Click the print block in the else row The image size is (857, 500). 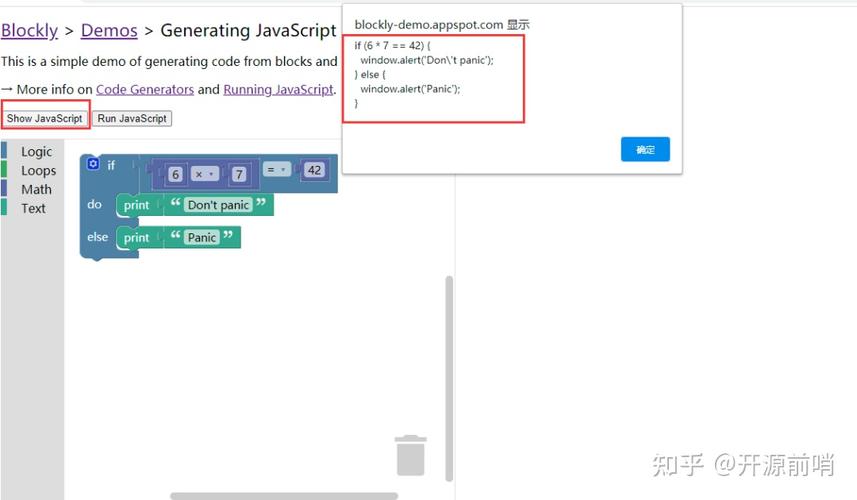tap(136, 238)
